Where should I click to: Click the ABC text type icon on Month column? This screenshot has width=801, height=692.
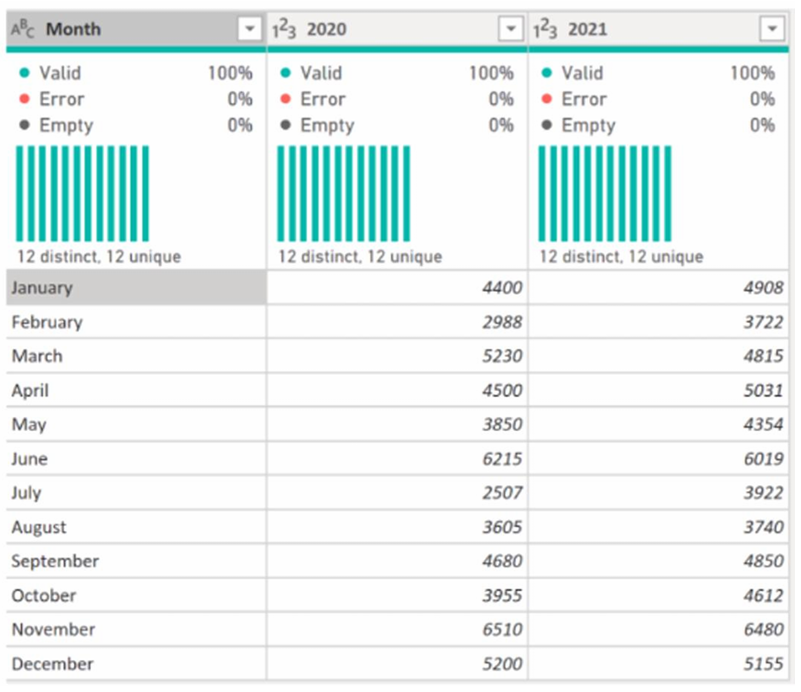(23, 30)
